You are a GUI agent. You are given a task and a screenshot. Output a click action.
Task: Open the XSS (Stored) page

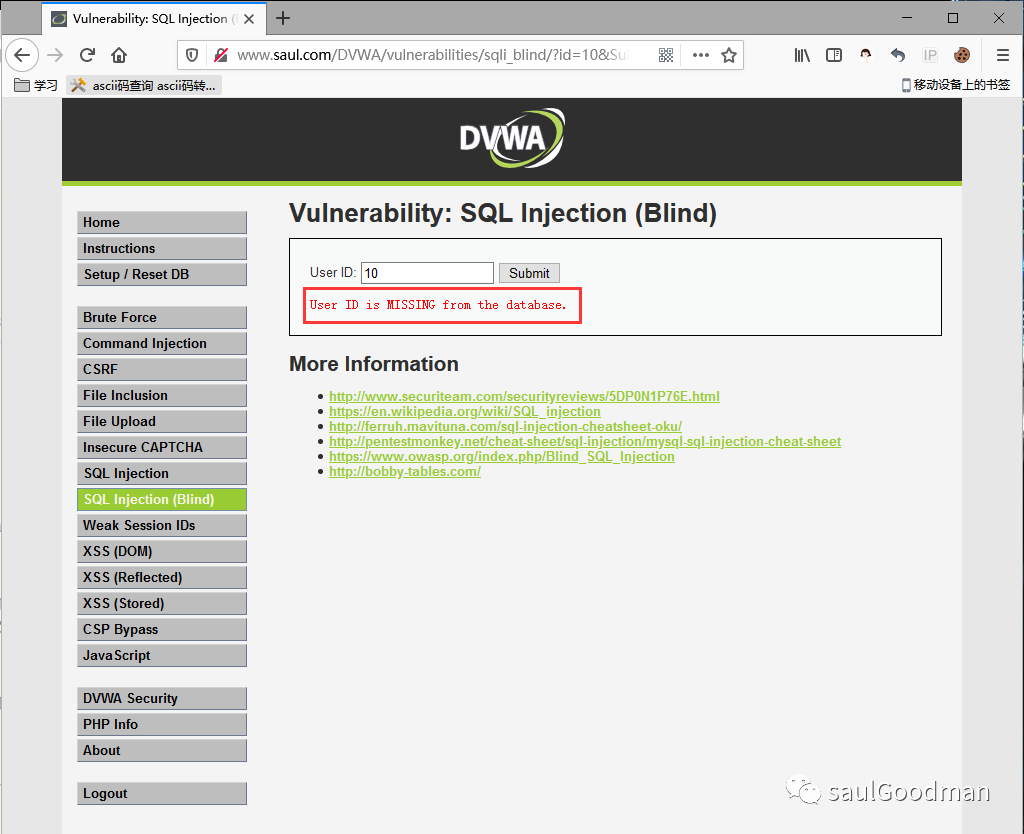[162, 603]
